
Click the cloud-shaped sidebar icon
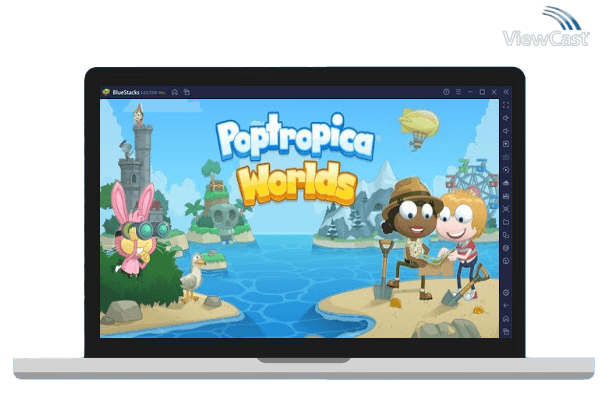pyautogui.click(x=506, y=183)
